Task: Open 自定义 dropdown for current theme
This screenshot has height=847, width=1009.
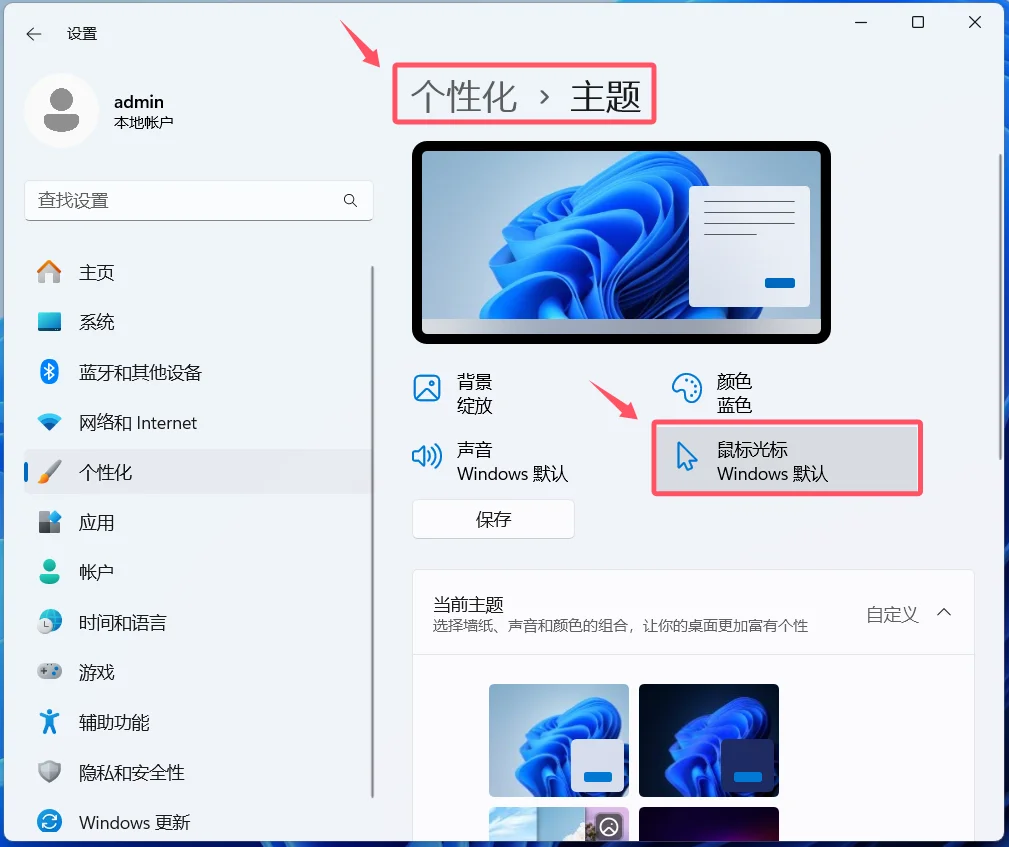Action: click(x=890, y=615)
